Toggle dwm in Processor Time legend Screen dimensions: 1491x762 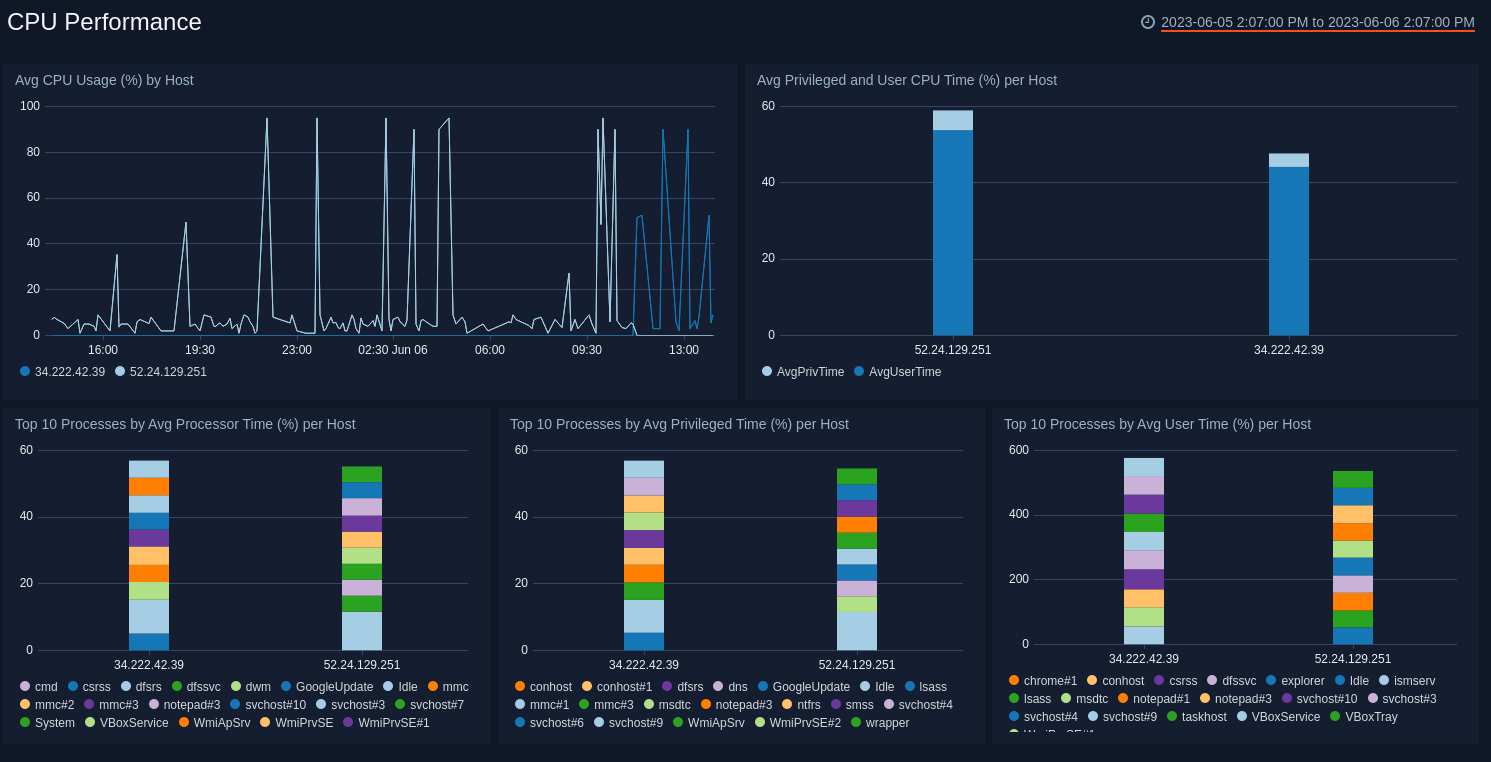(x=250, y=687)
